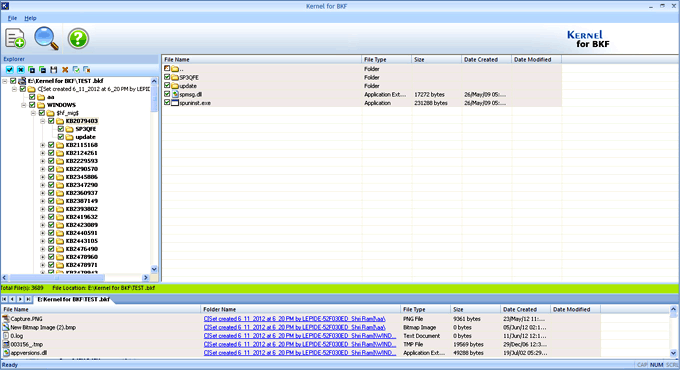This screenshot has height=370, width=680.
Task: Collapse the KB2079403 tree node
Action: [42, 121]
